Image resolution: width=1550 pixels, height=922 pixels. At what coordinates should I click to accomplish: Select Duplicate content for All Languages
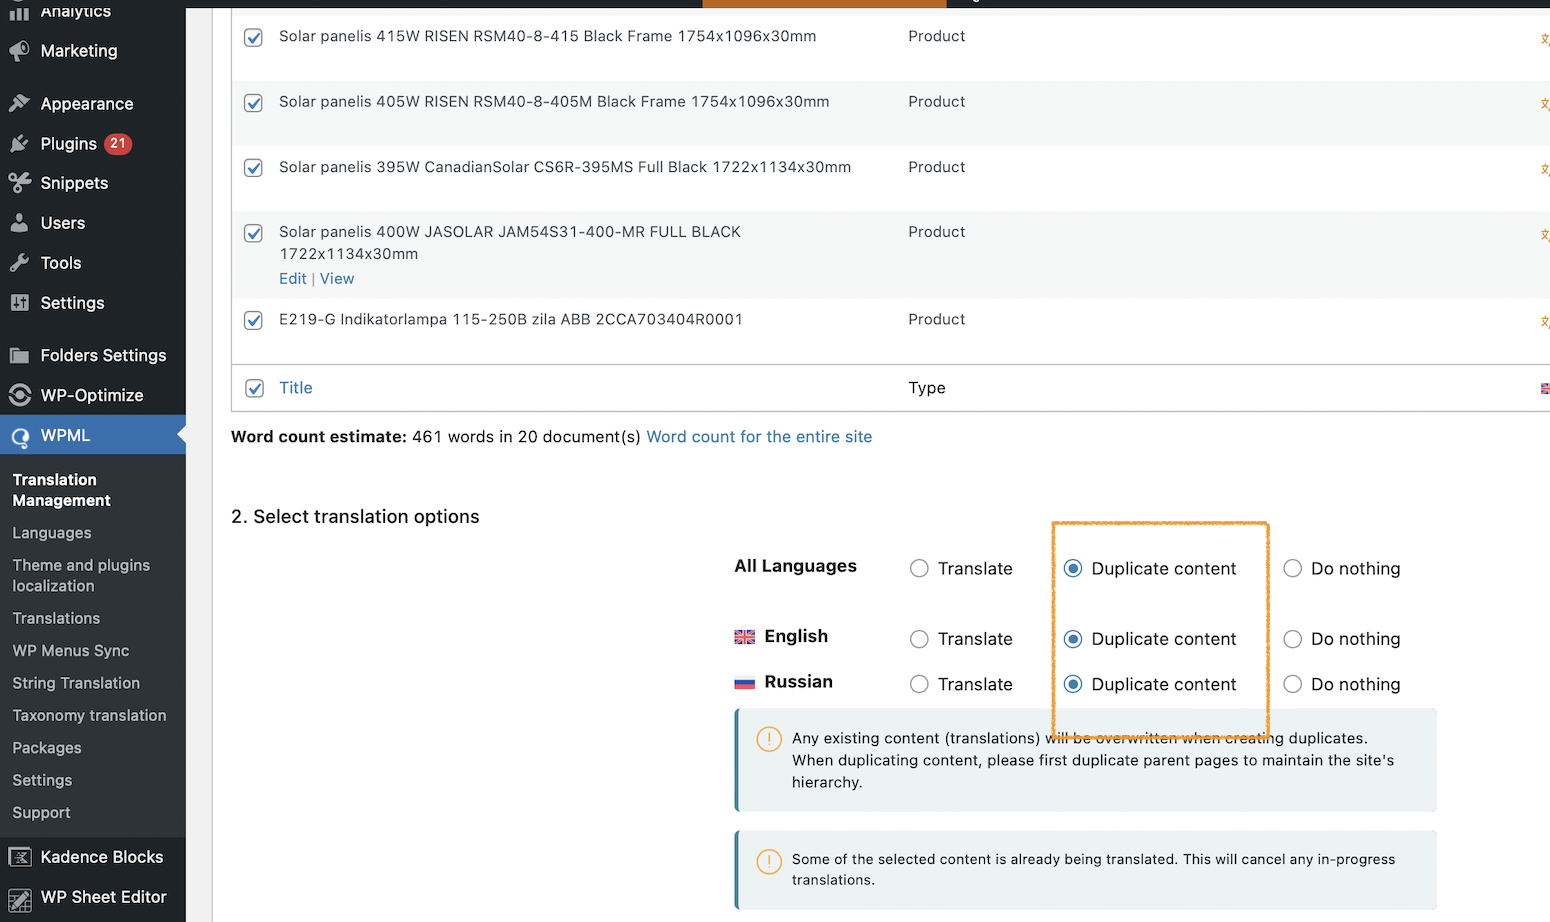(1073, 568)
